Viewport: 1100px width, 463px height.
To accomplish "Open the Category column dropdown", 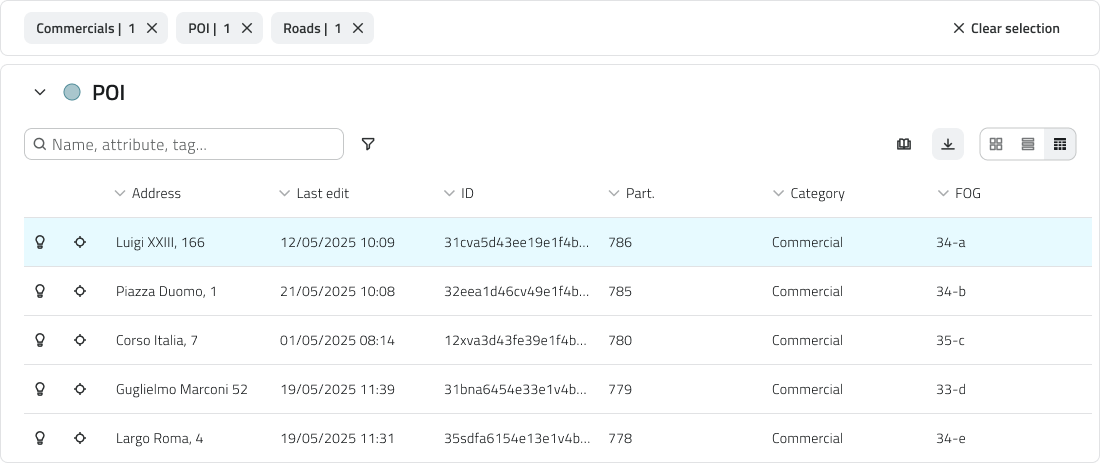I will point(778,193).
